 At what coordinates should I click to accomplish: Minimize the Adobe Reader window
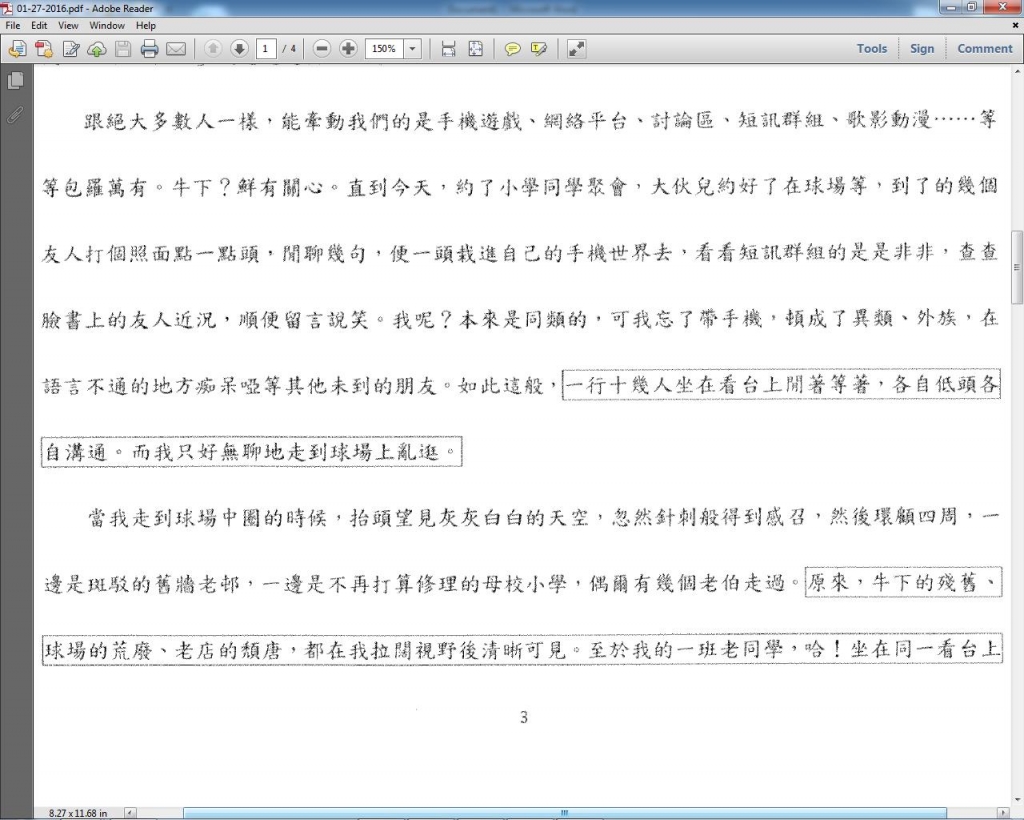click(950, 7)
